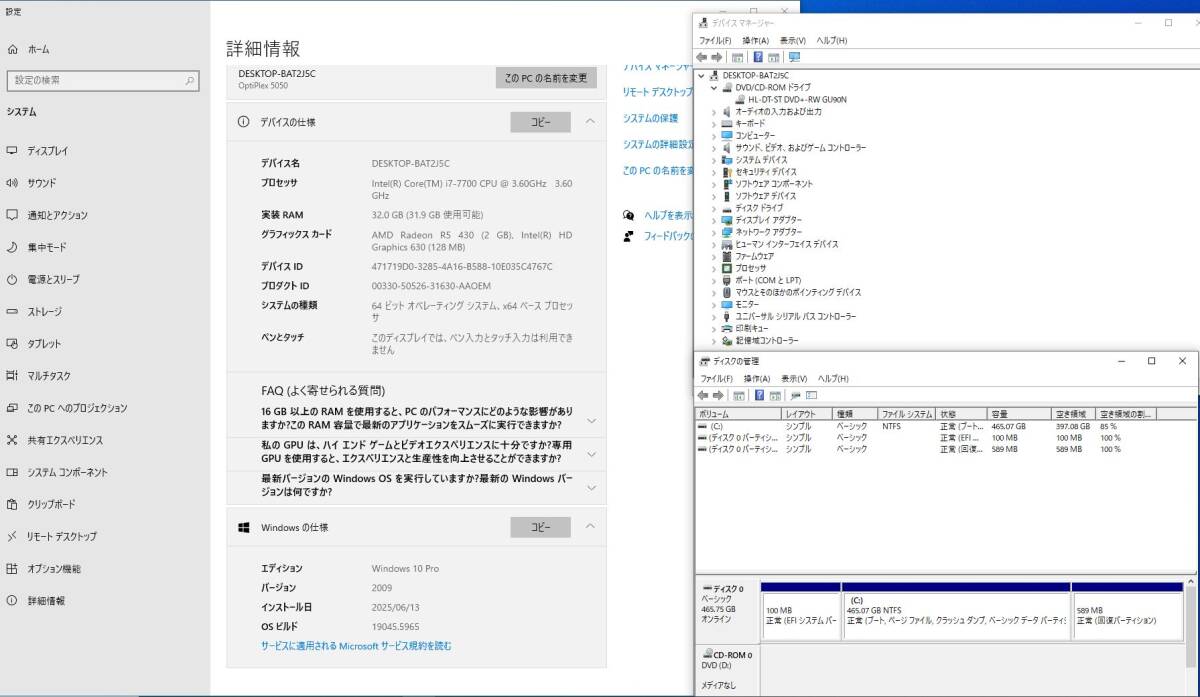Screen dimensions: 1200x697
Task: Expand the ディスク ドライブ category
Action: click(714, 208)
